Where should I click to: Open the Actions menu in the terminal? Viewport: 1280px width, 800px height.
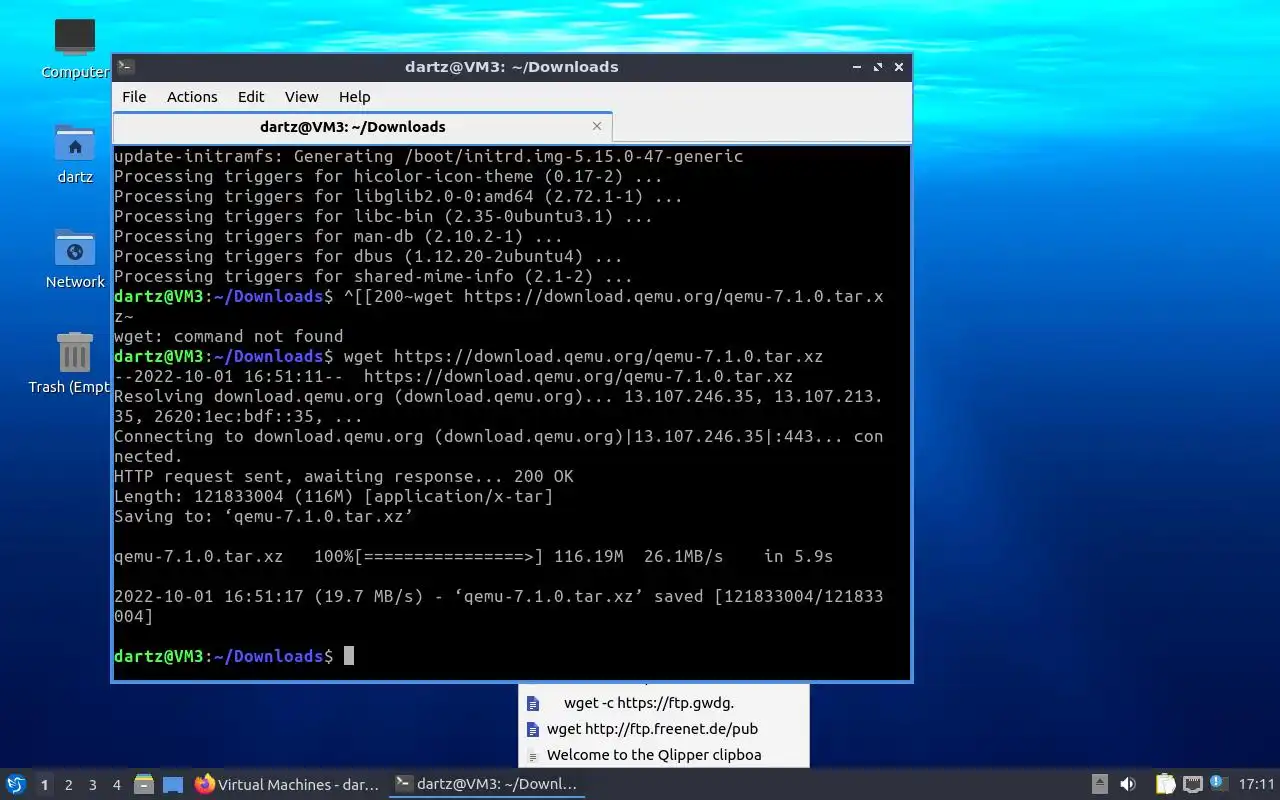pos(192,97)
